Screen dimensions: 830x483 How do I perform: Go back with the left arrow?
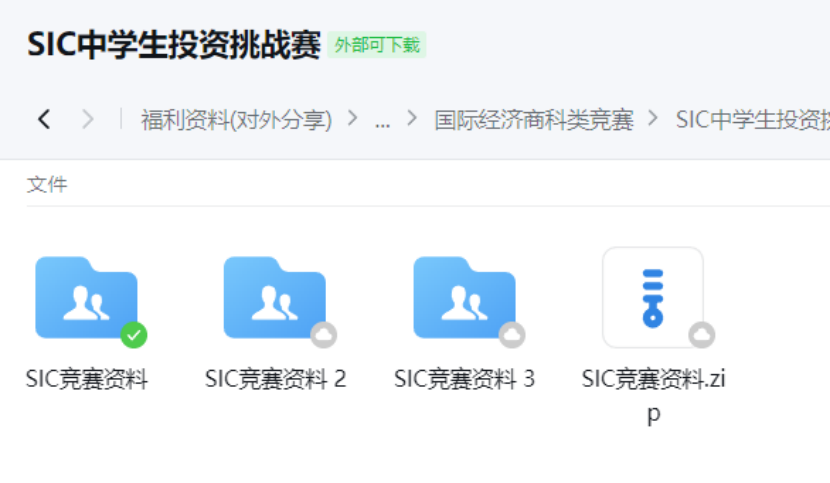point(44,119)
